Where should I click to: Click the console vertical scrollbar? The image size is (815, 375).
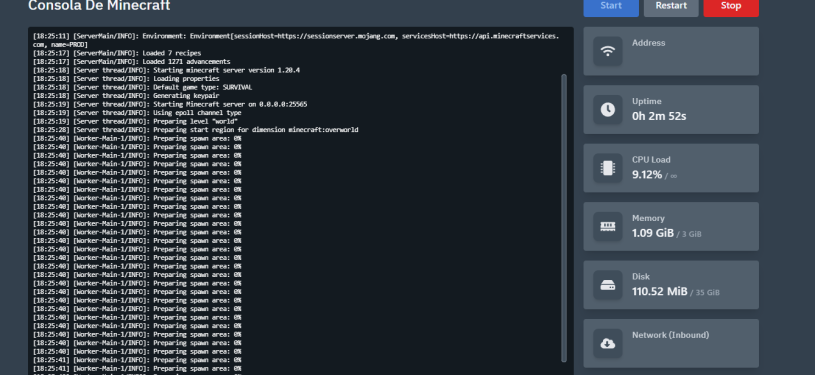(564, 218)
